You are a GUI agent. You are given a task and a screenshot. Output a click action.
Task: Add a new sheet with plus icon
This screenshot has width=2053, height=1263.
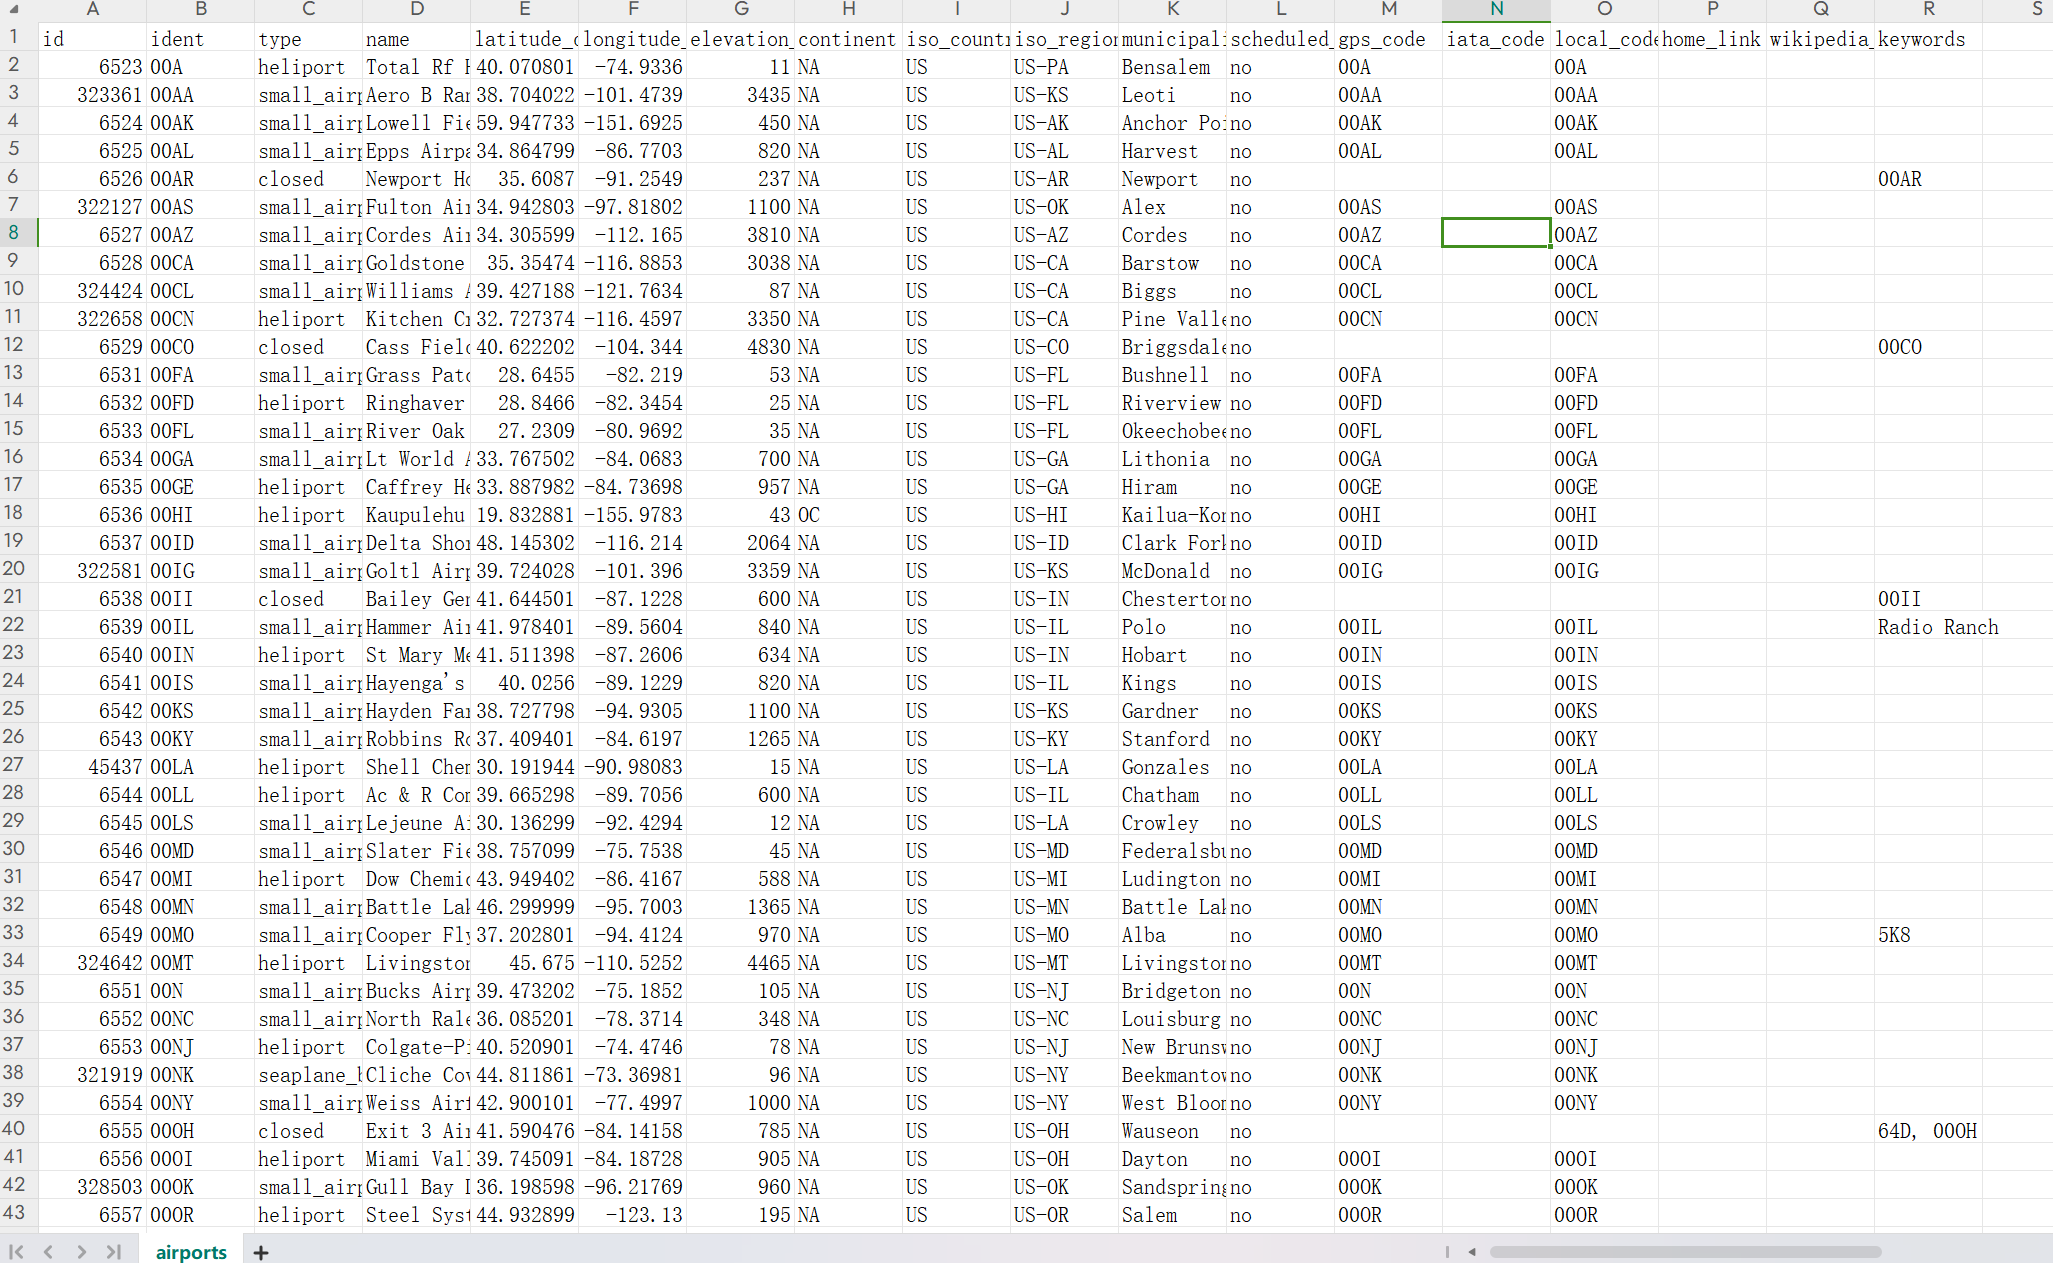261,1252
